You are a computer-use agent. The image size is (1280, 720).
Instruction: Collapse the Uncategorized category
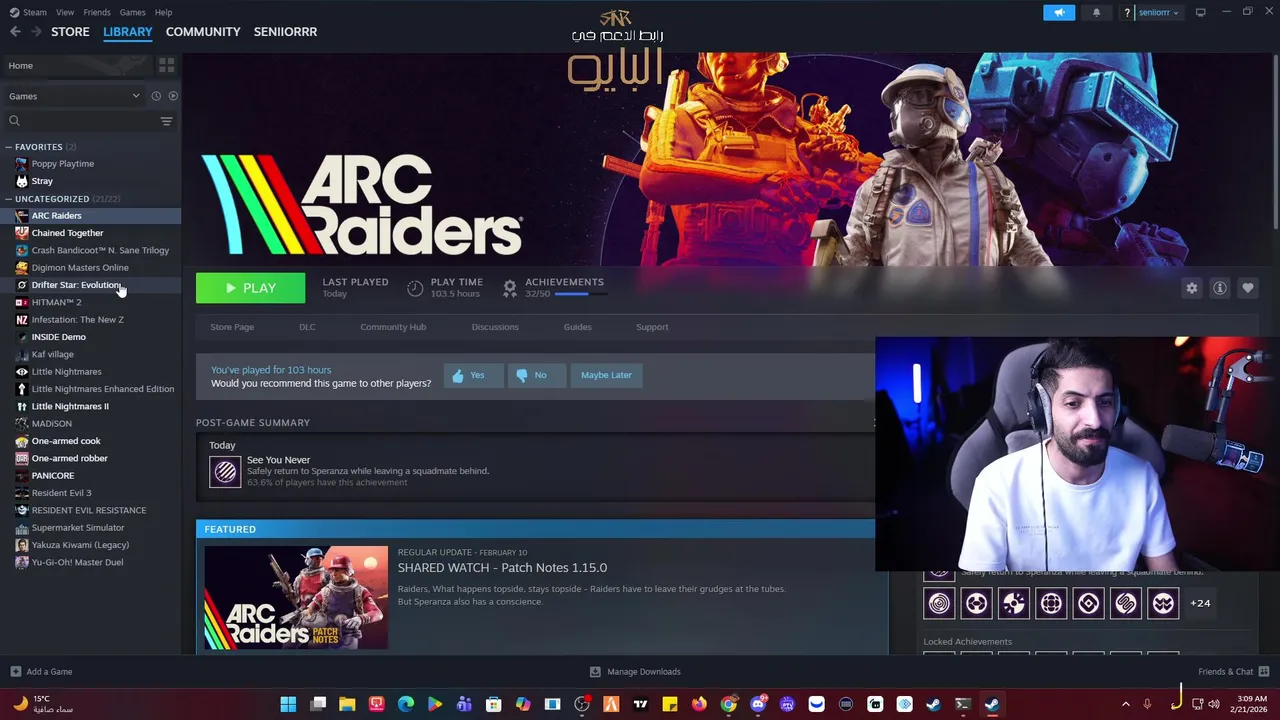pyautogui.click(x=8, y=199)
